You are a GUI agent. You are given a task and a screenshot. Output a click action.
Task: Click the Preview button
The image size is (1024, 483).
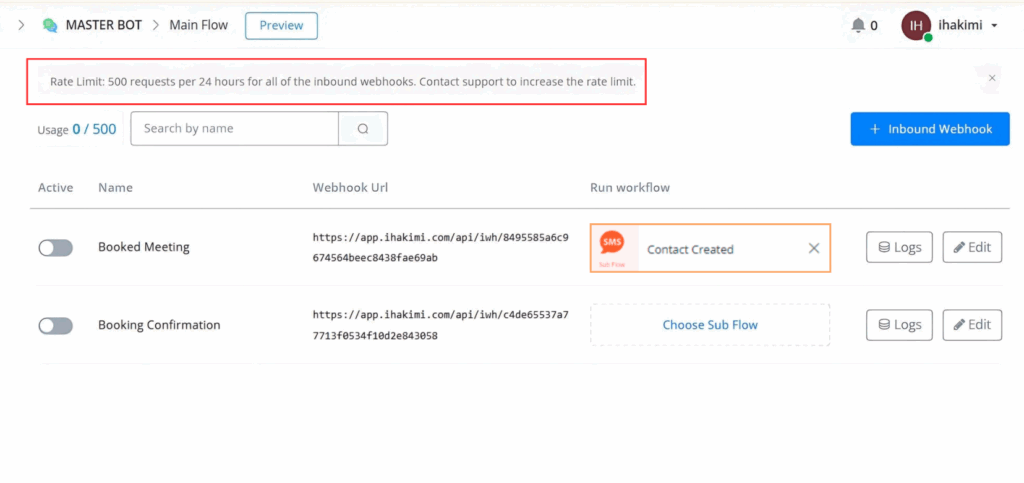tap(281, 26)
